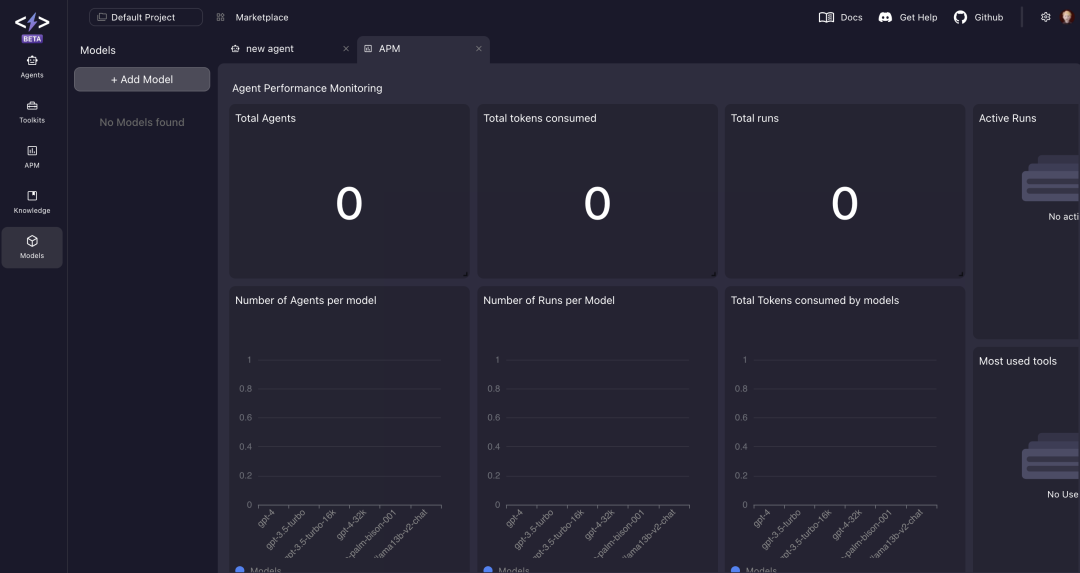Image resolution: width=1080 pixels, height=573 pixels.
Task: Select the APM tab
Action: (389, 49)
